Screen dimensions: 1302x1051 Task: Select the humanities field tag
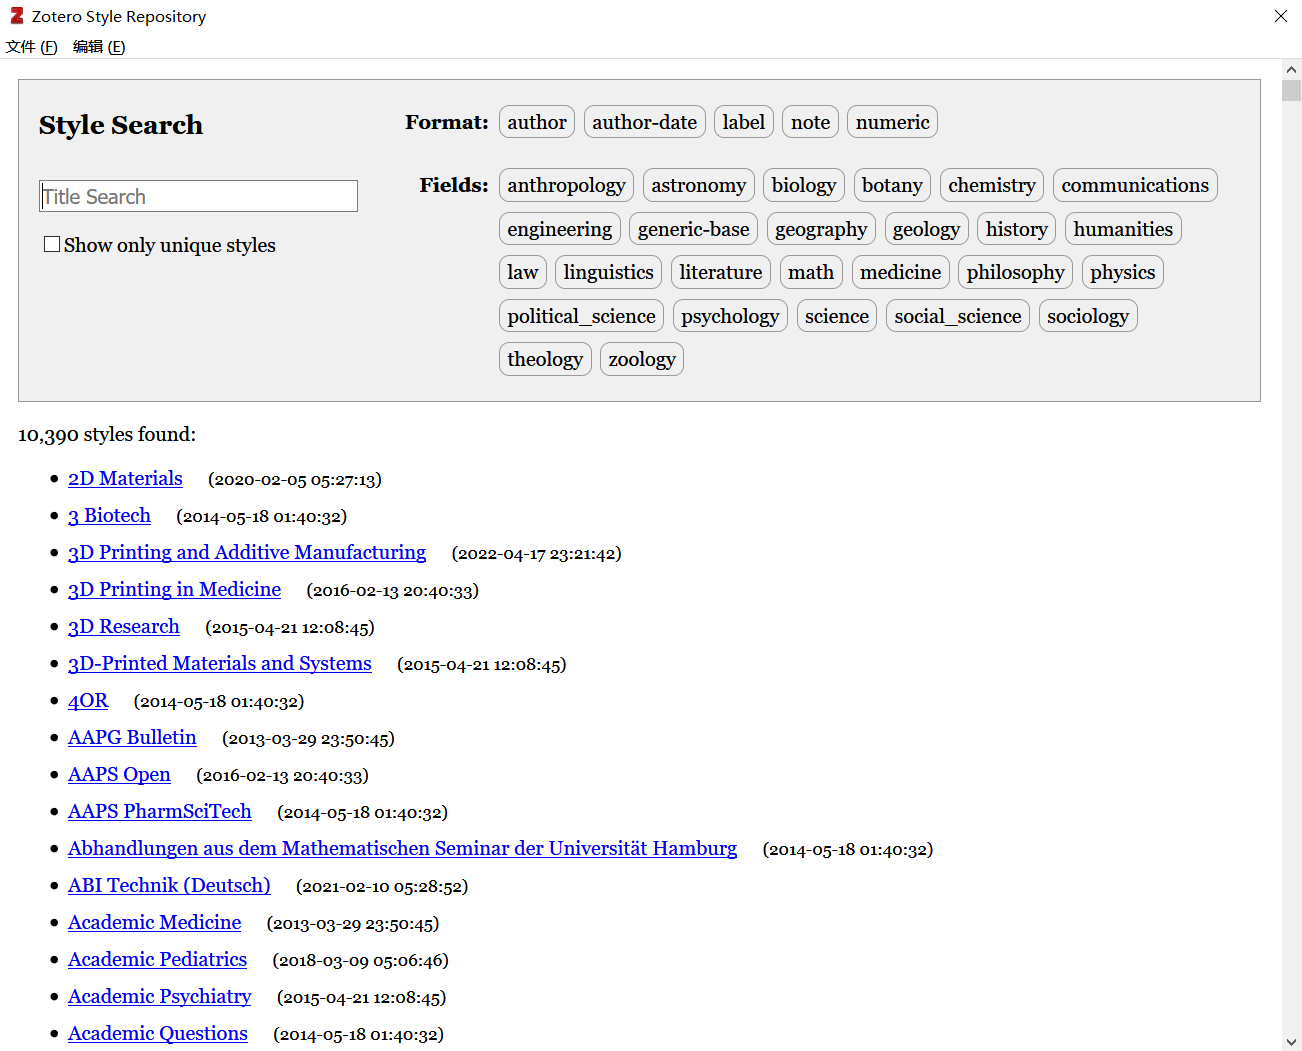coord(1123,229)
